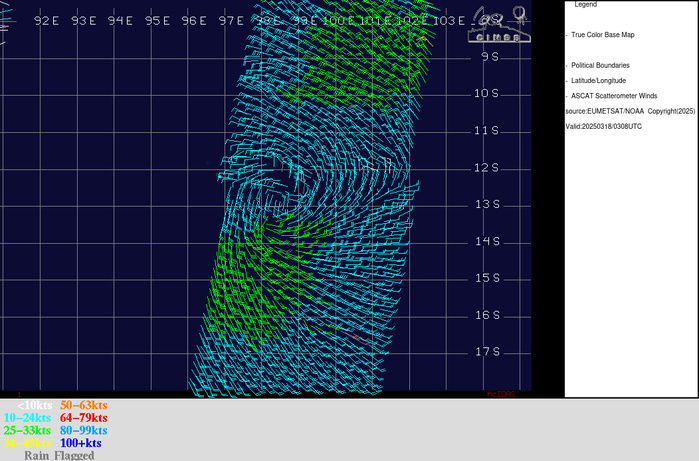699x461 pixels.
Task: Click the red '64-79kts' wind speed key
Action: [84, 418]
